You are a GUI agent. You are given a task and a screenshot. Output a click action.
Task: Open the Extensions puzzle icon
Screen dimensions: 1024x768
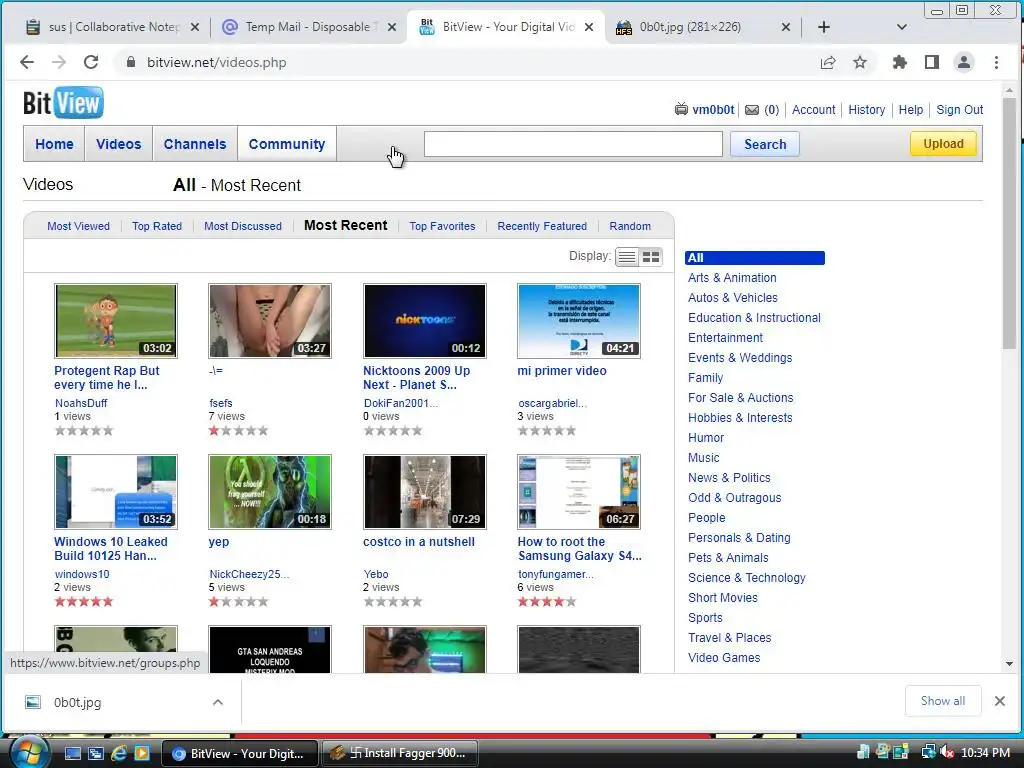pos(899,62)
